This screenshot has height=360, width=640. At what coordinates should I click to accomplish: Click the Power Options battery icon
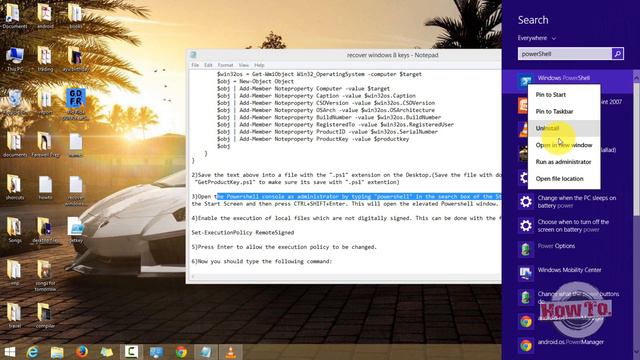(526, 249)
